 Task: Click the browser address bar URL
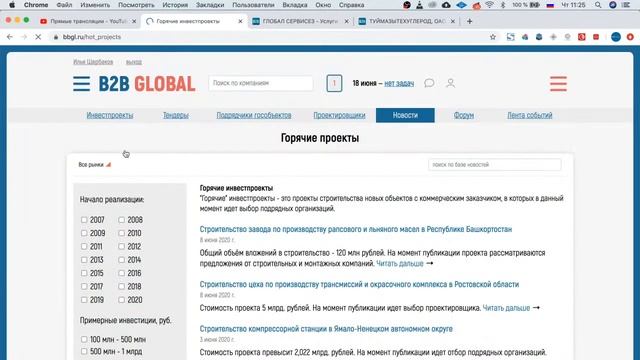point(92,37)
